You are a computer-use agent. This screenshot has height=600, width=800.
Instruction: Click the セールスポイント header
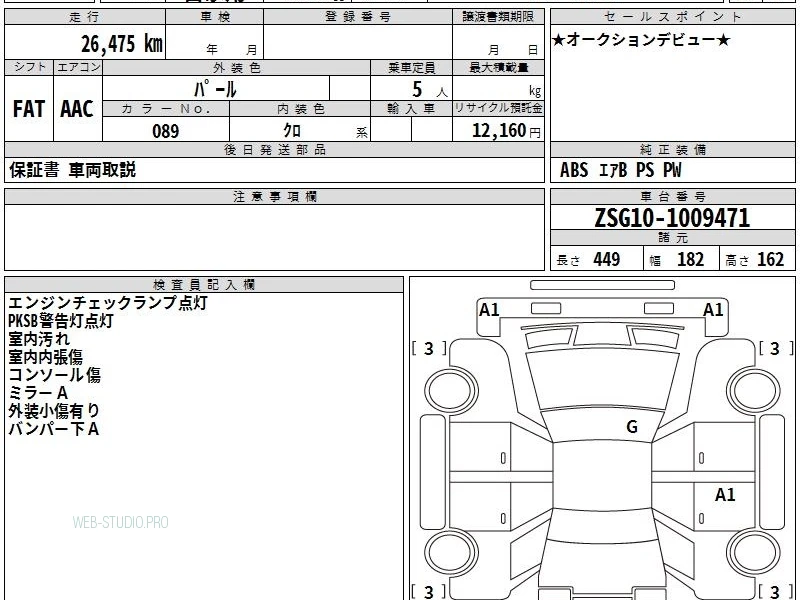coord(672,17)
